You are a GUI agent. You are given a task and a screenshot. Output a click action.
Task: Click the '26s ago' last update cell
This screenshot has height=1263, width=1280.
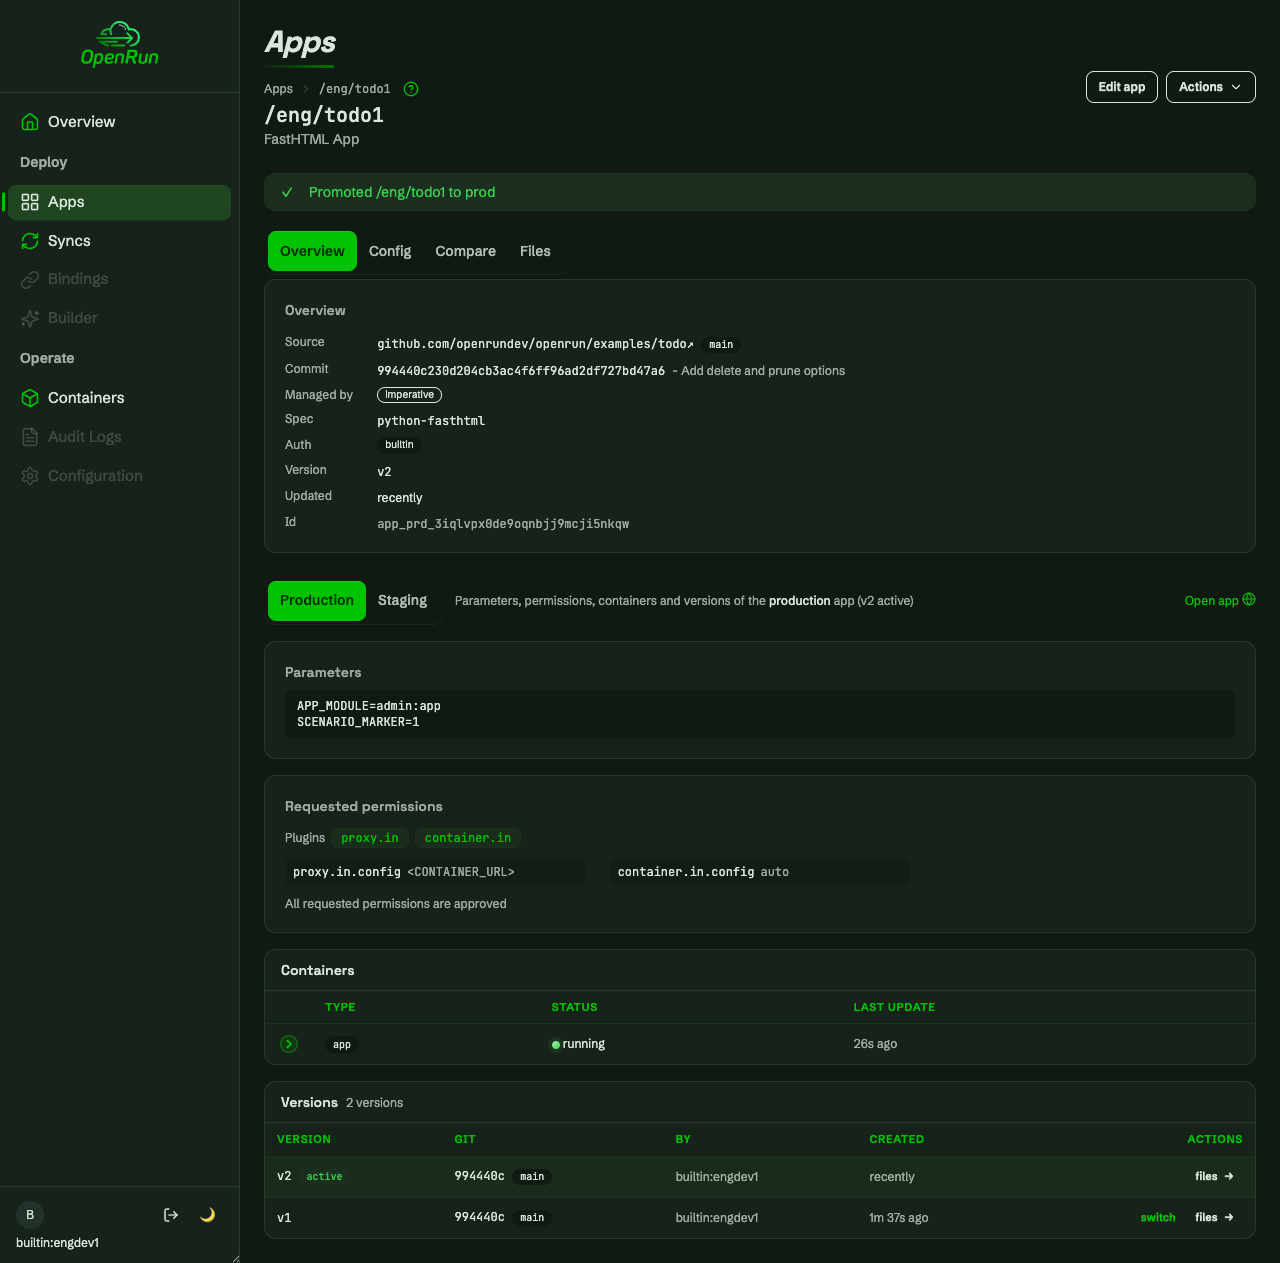point(875,1044)
